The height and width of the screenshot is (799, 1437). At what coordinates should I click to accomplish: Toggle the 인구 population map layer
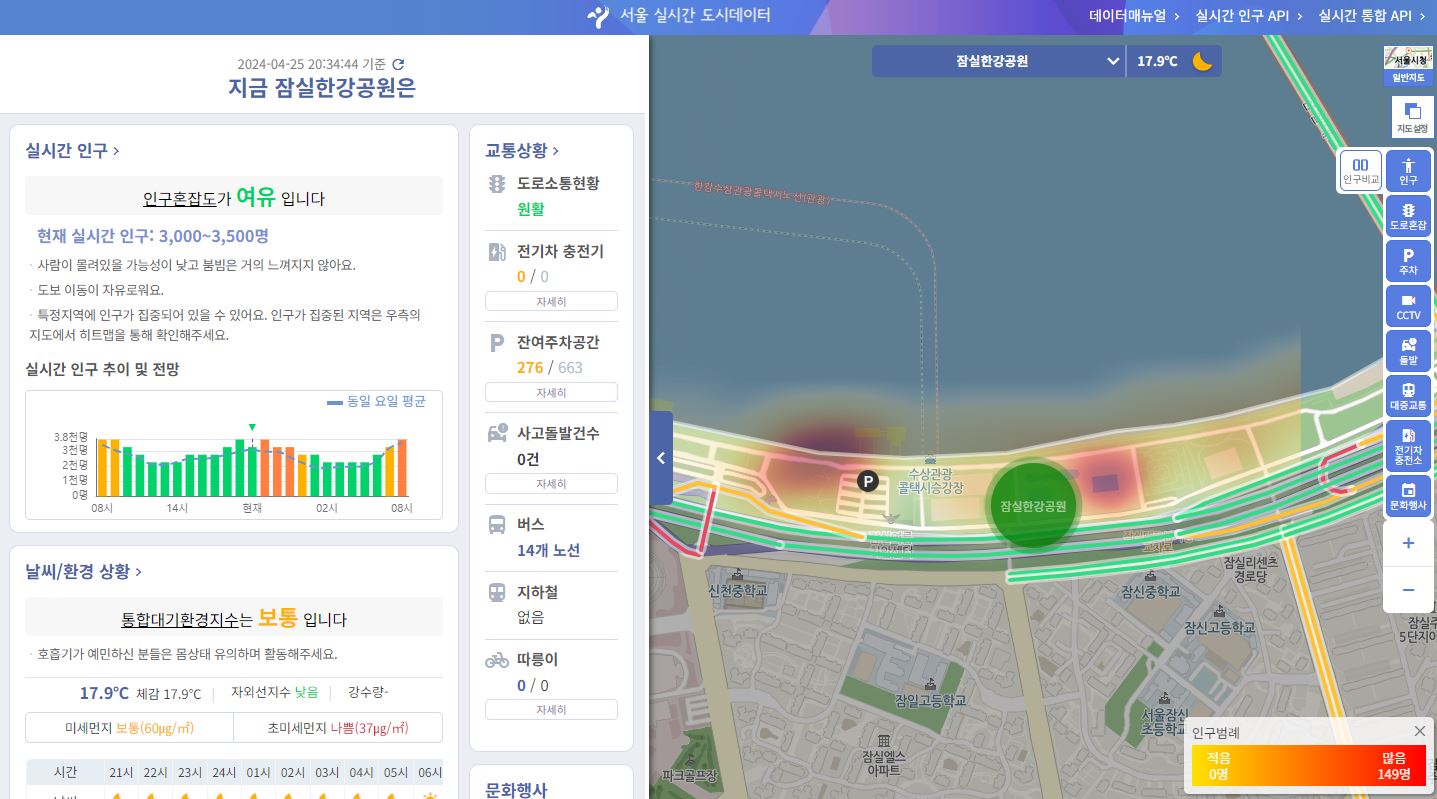[x=1408, y=171]
